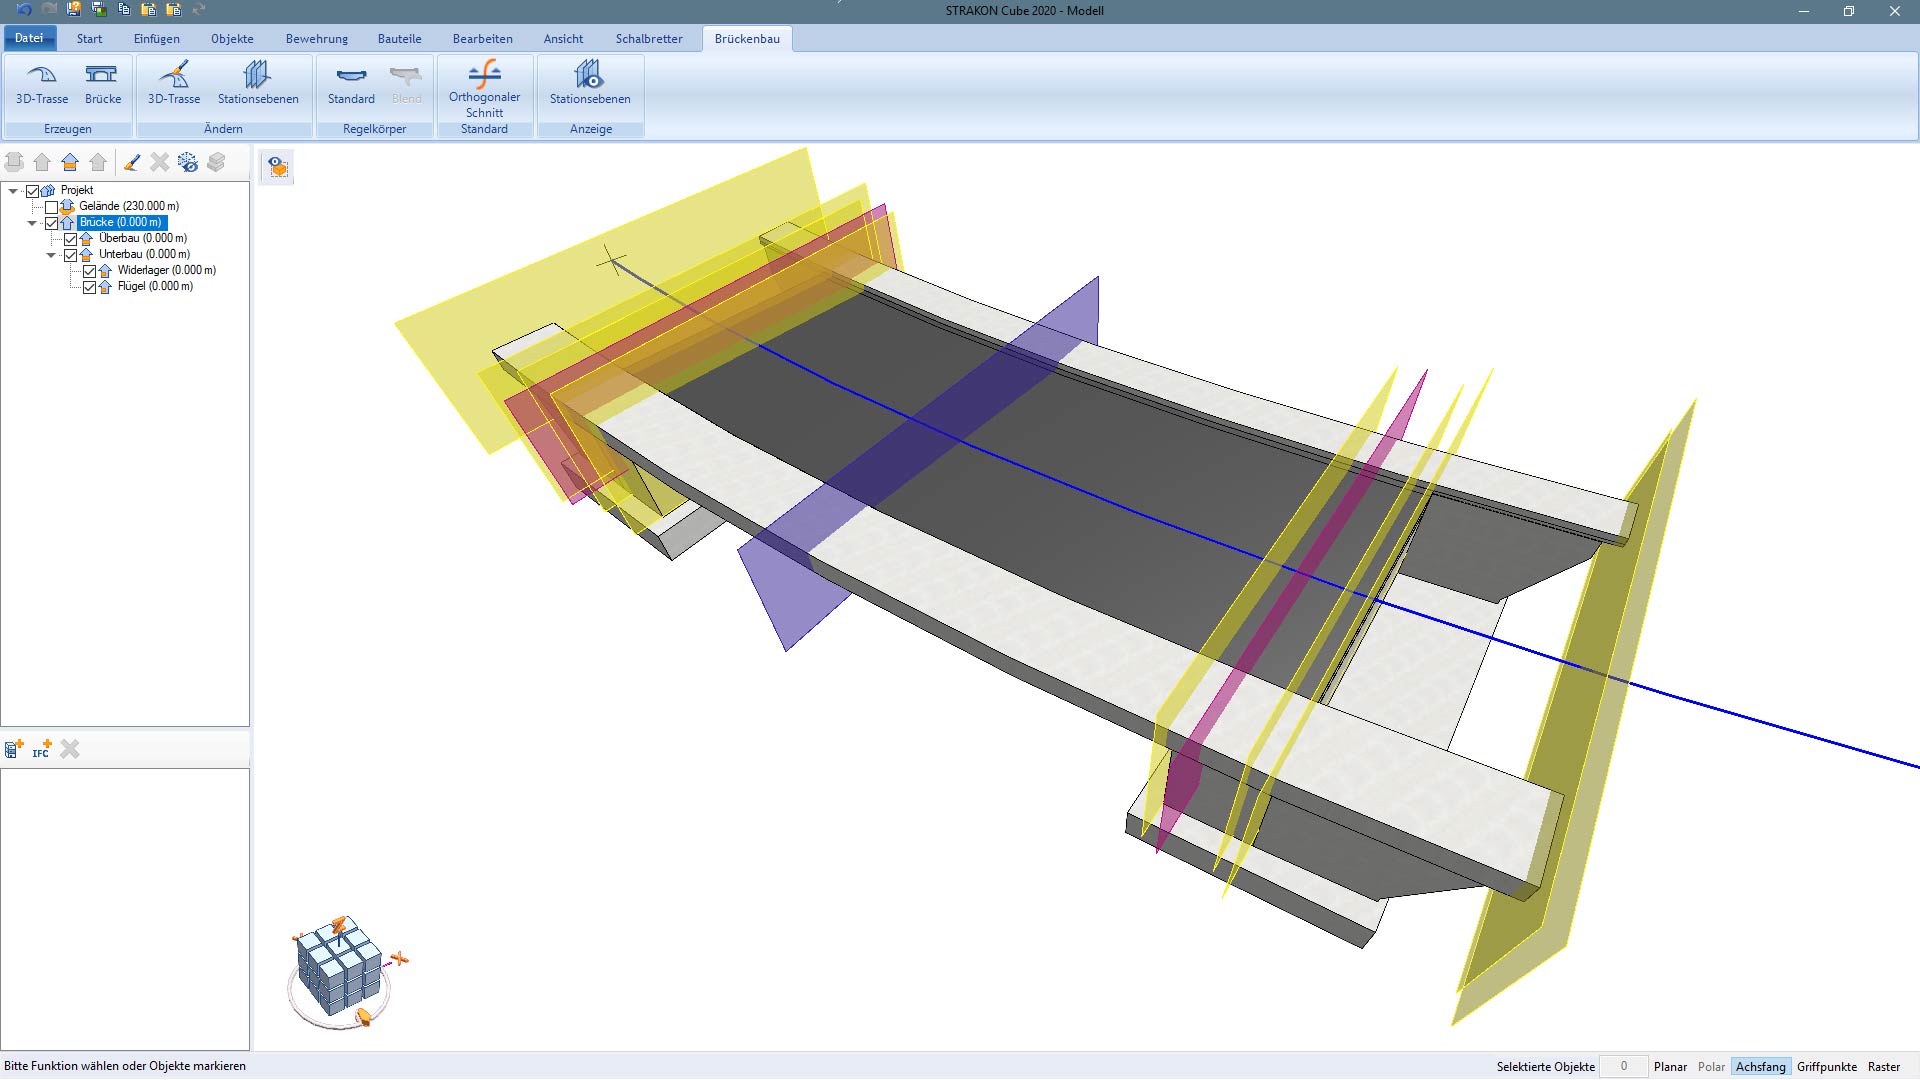Select the Flügel (0.000 m) tree row
Viewport: 1920px width, 1080px height.
(155, 286)
